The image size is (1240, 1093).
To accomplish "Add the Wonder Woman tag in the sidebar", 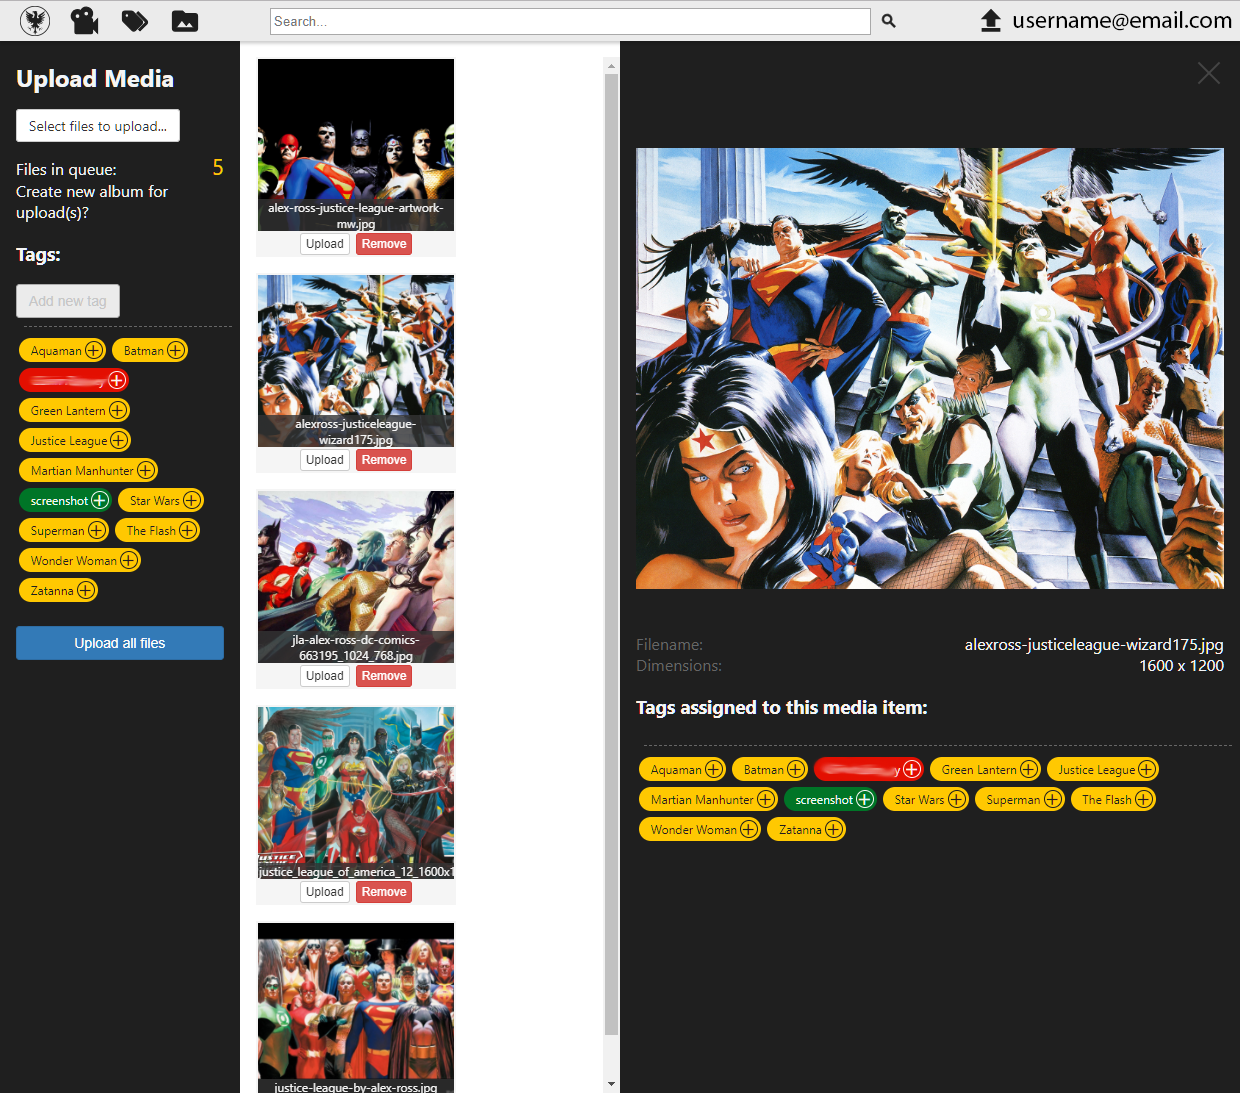I will click(x=129, y=560).
